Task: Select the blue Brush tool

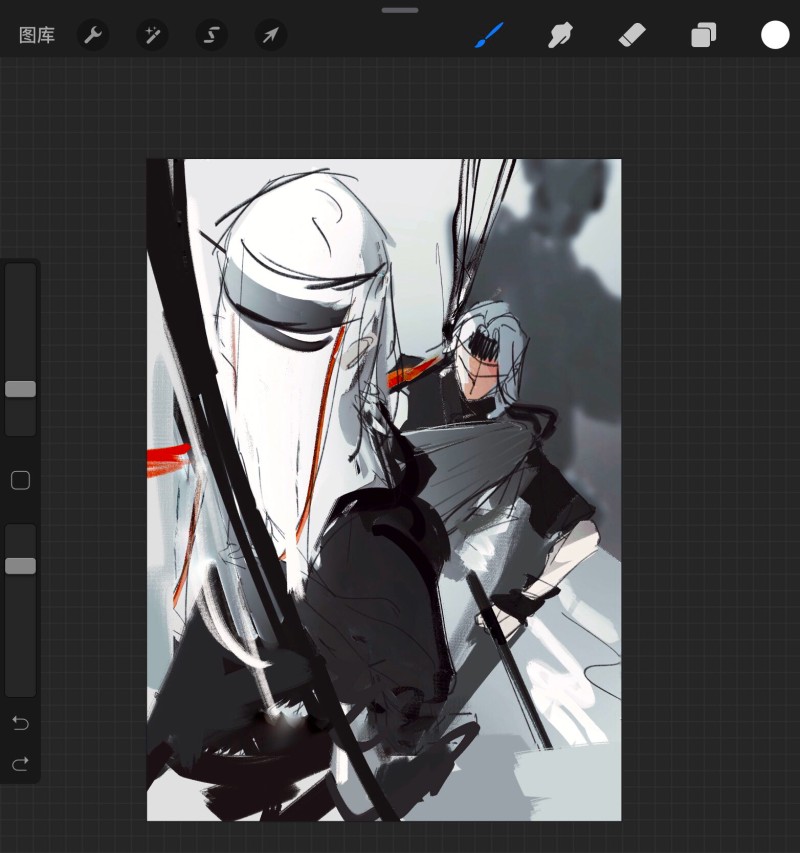Action: (489, 35)
